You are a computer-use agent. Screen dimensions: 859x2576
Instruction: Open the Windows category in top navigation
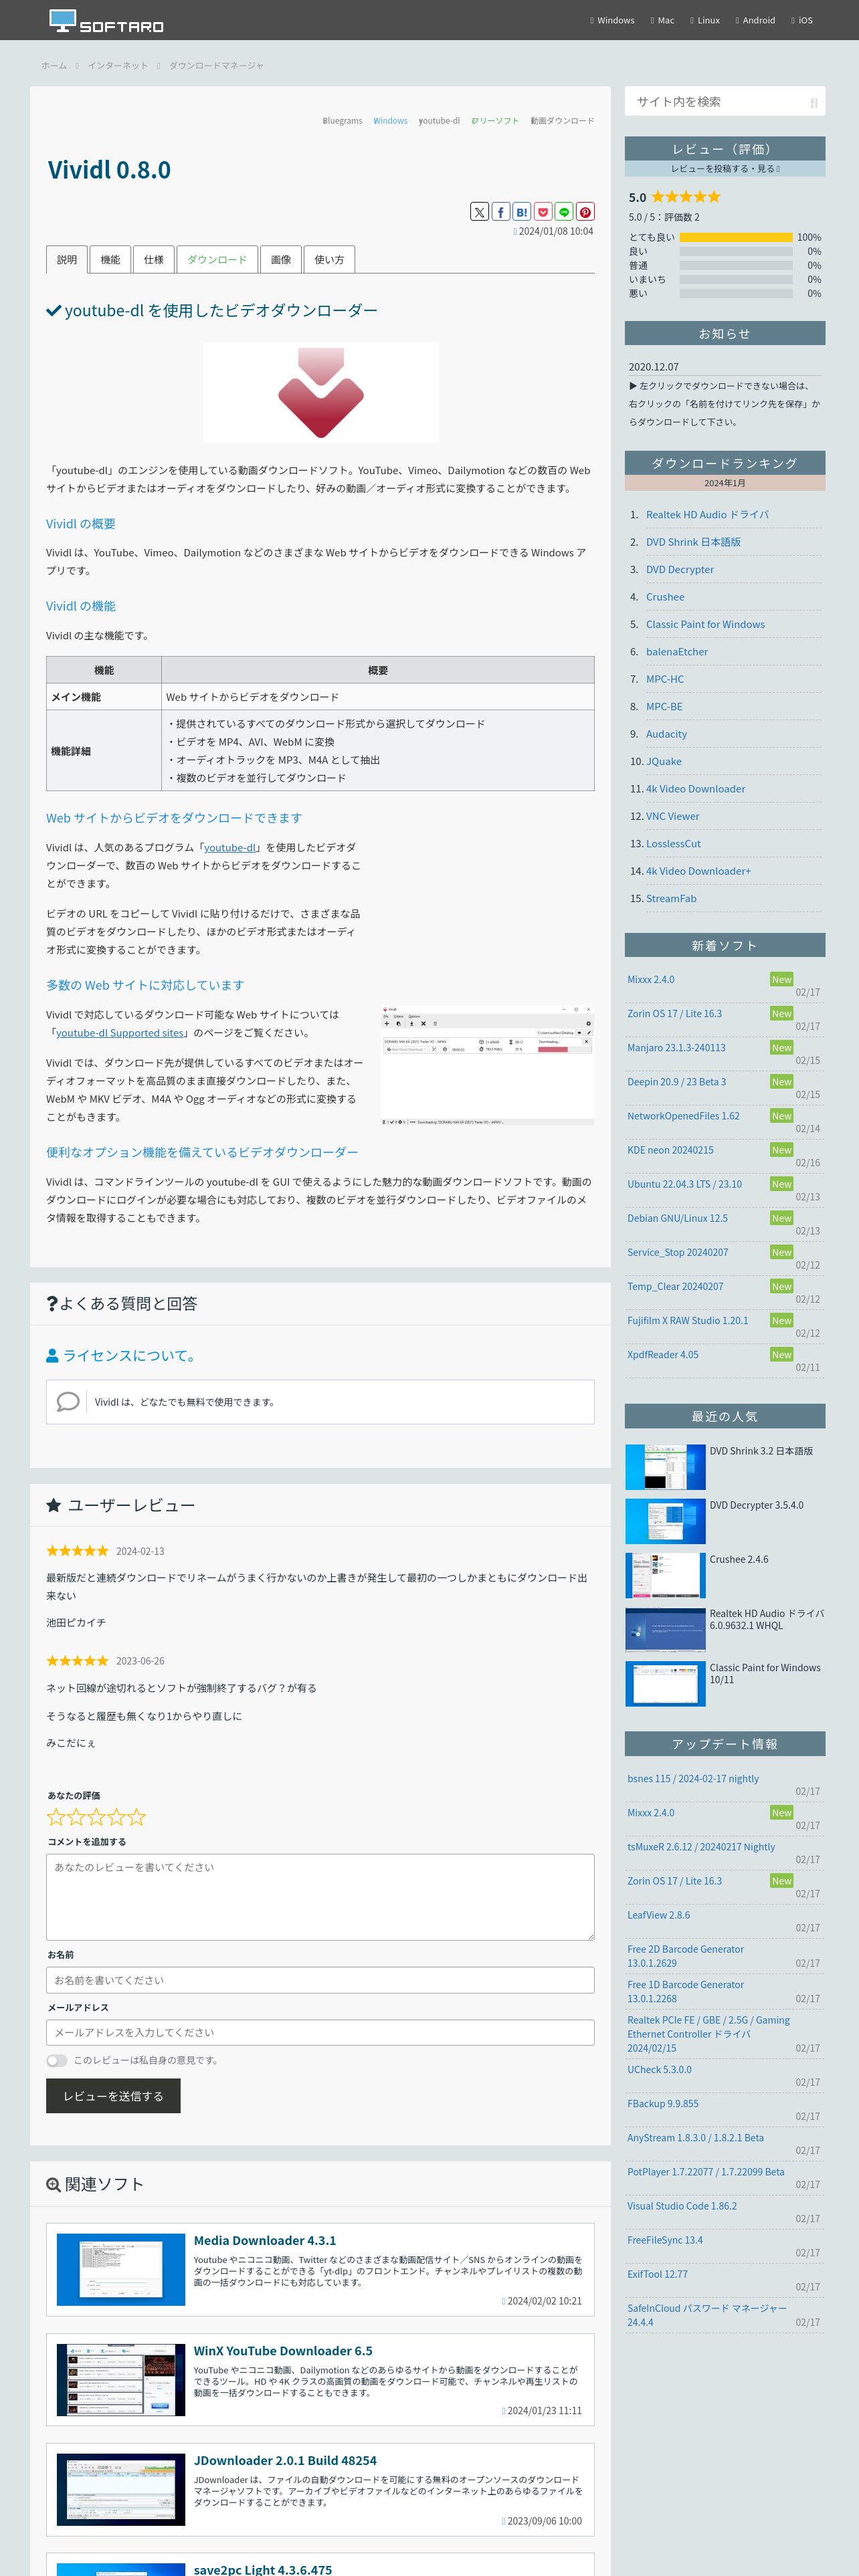click(x=613, y=20)
